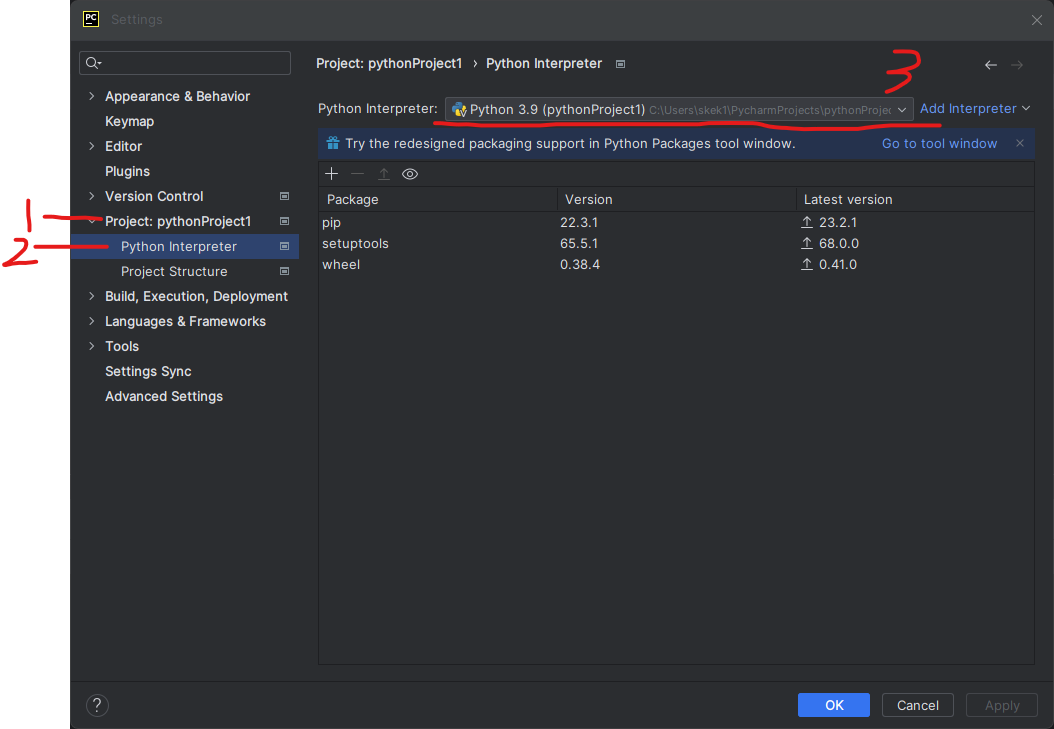The image size is (1054, 729).
Task: Select the pip package row
Action: 676,222
